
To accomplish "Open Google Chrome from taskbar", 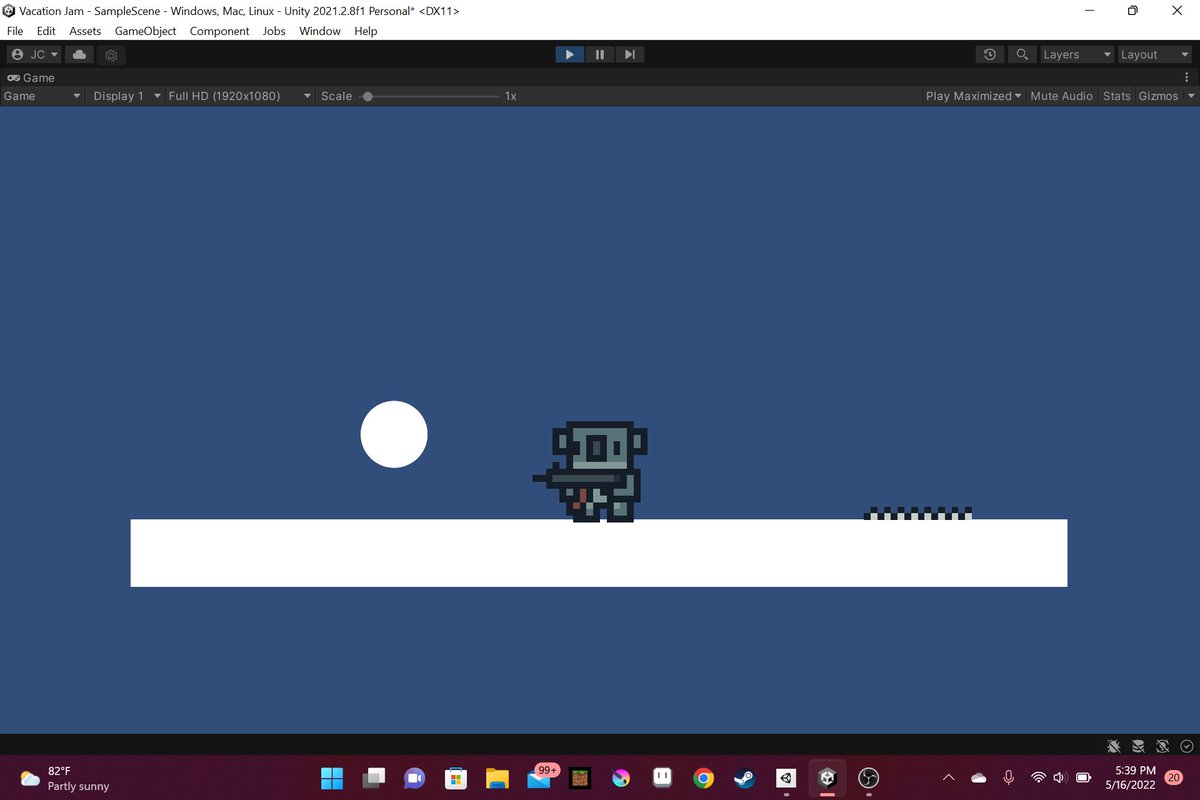I will coord(703,778).
